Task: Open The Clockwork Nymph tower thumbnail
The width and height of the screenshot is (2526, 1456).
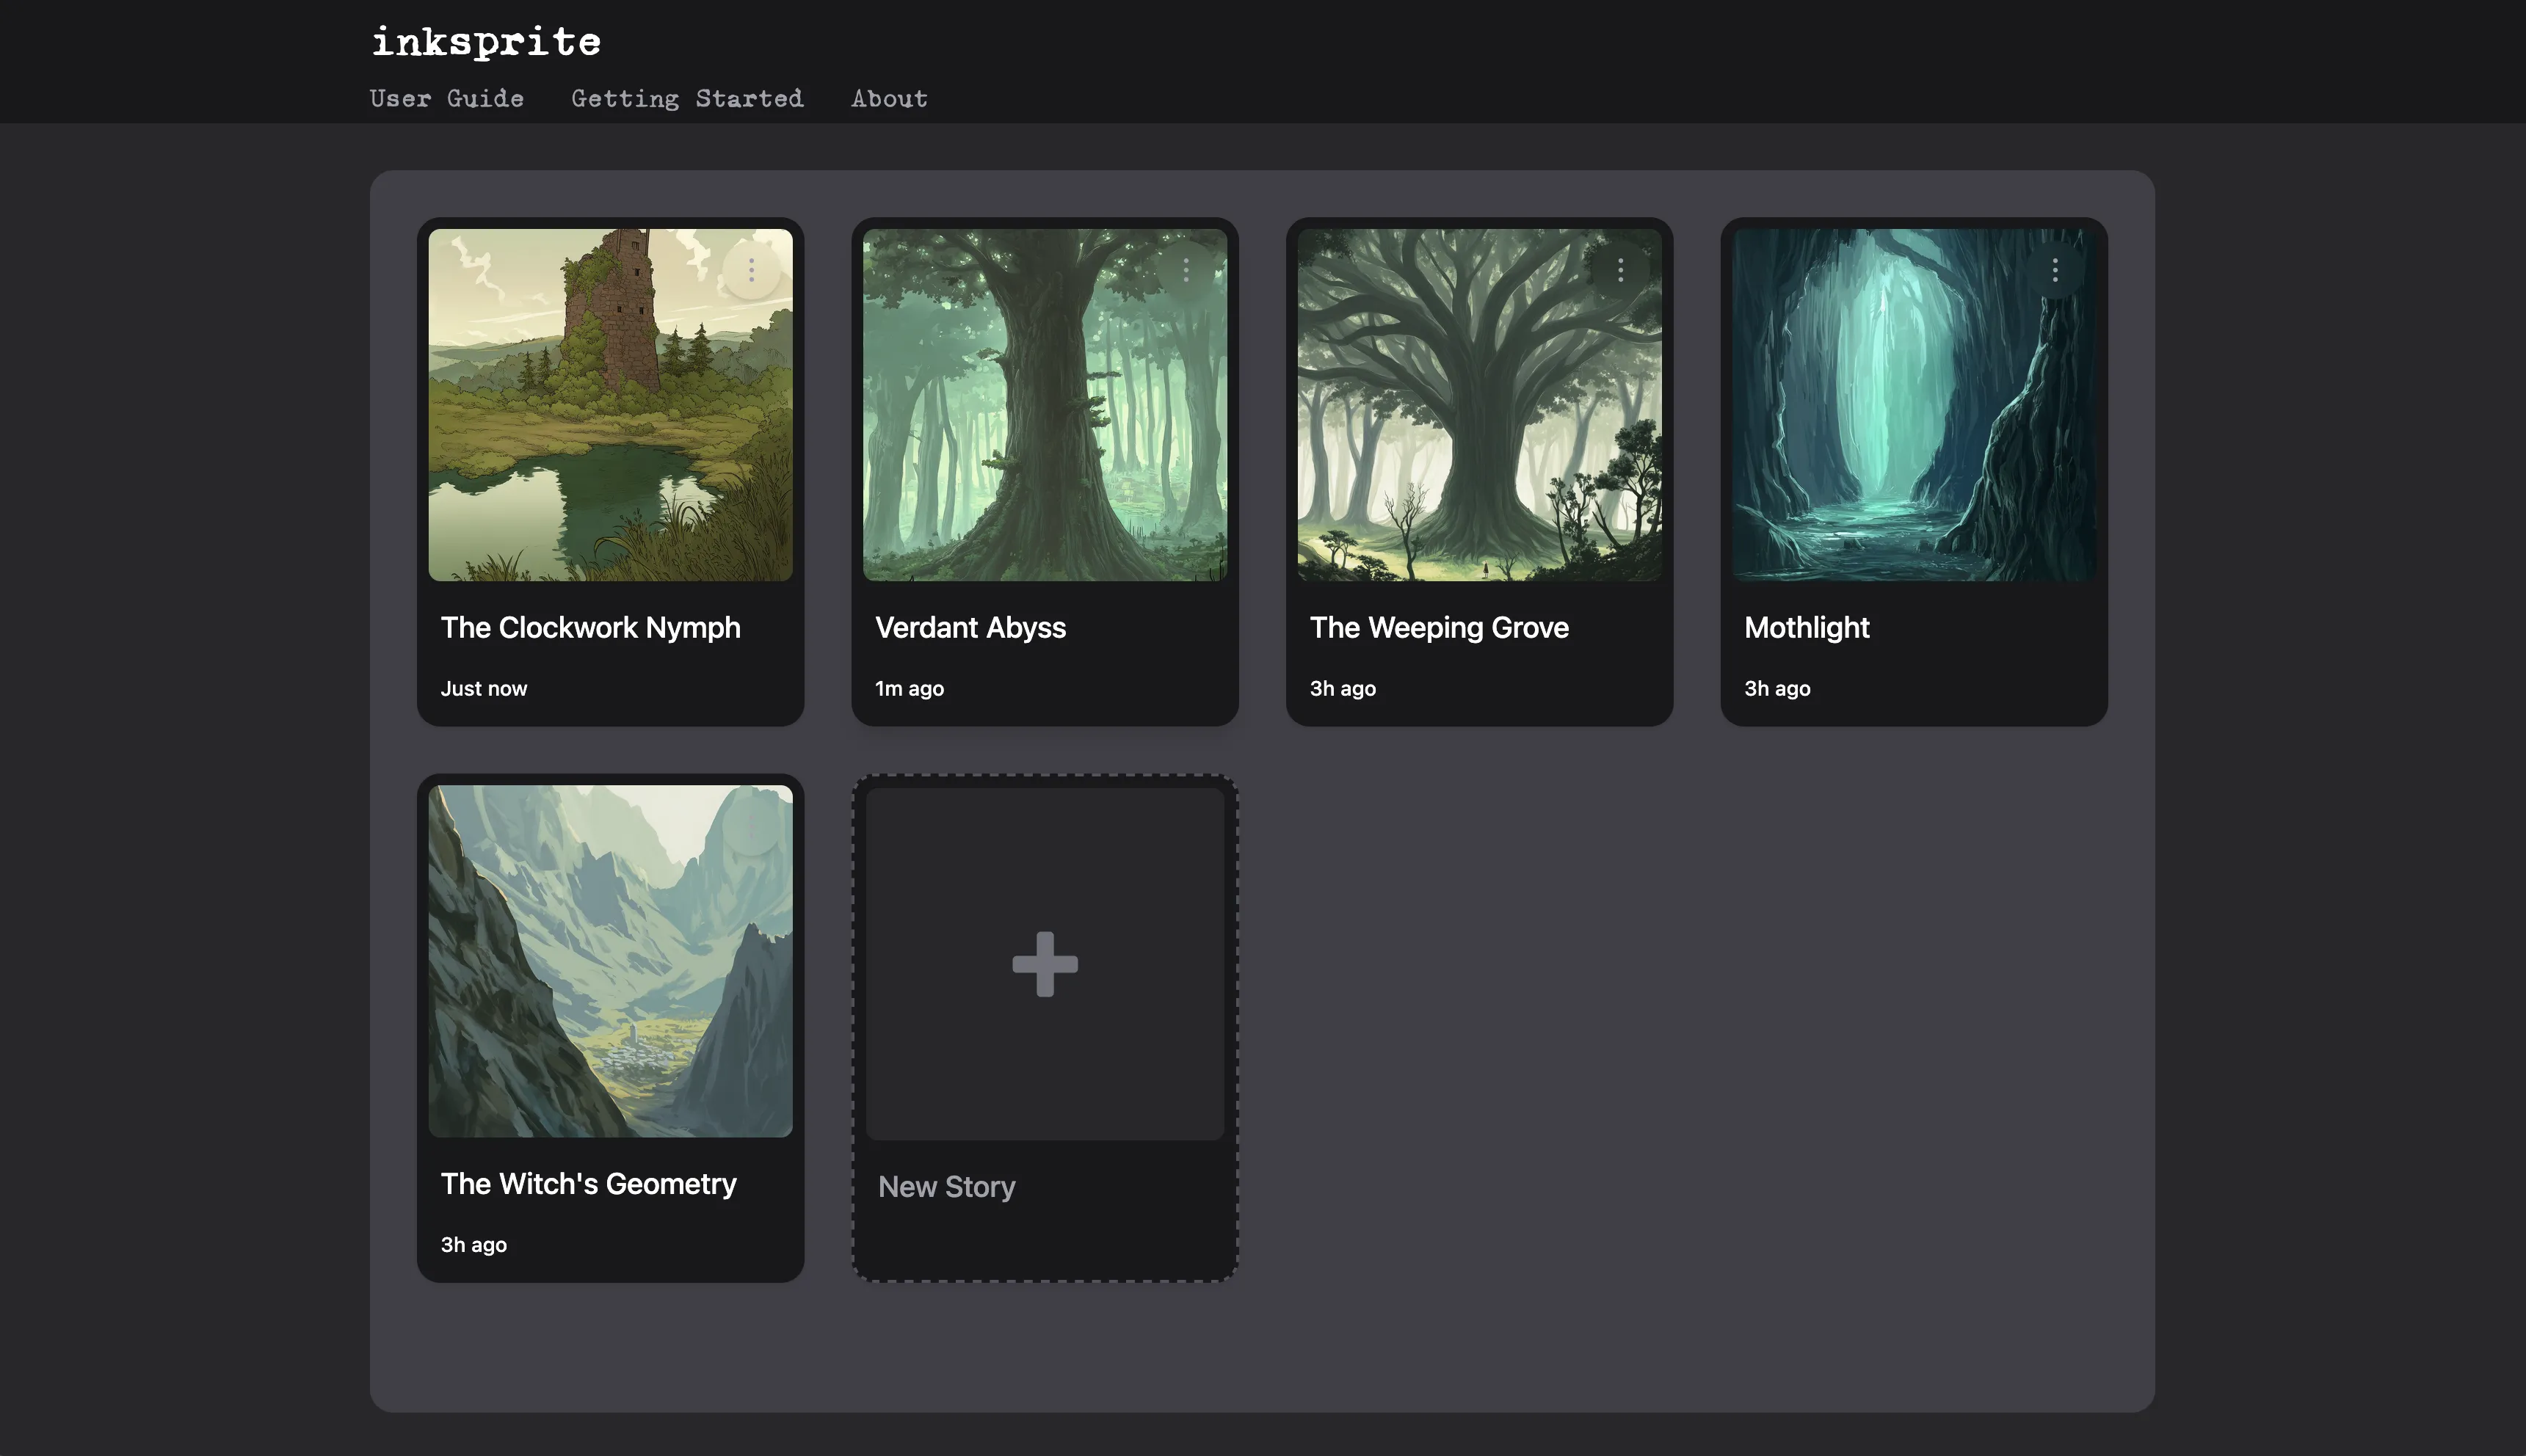Action: (x=610, y=420)
